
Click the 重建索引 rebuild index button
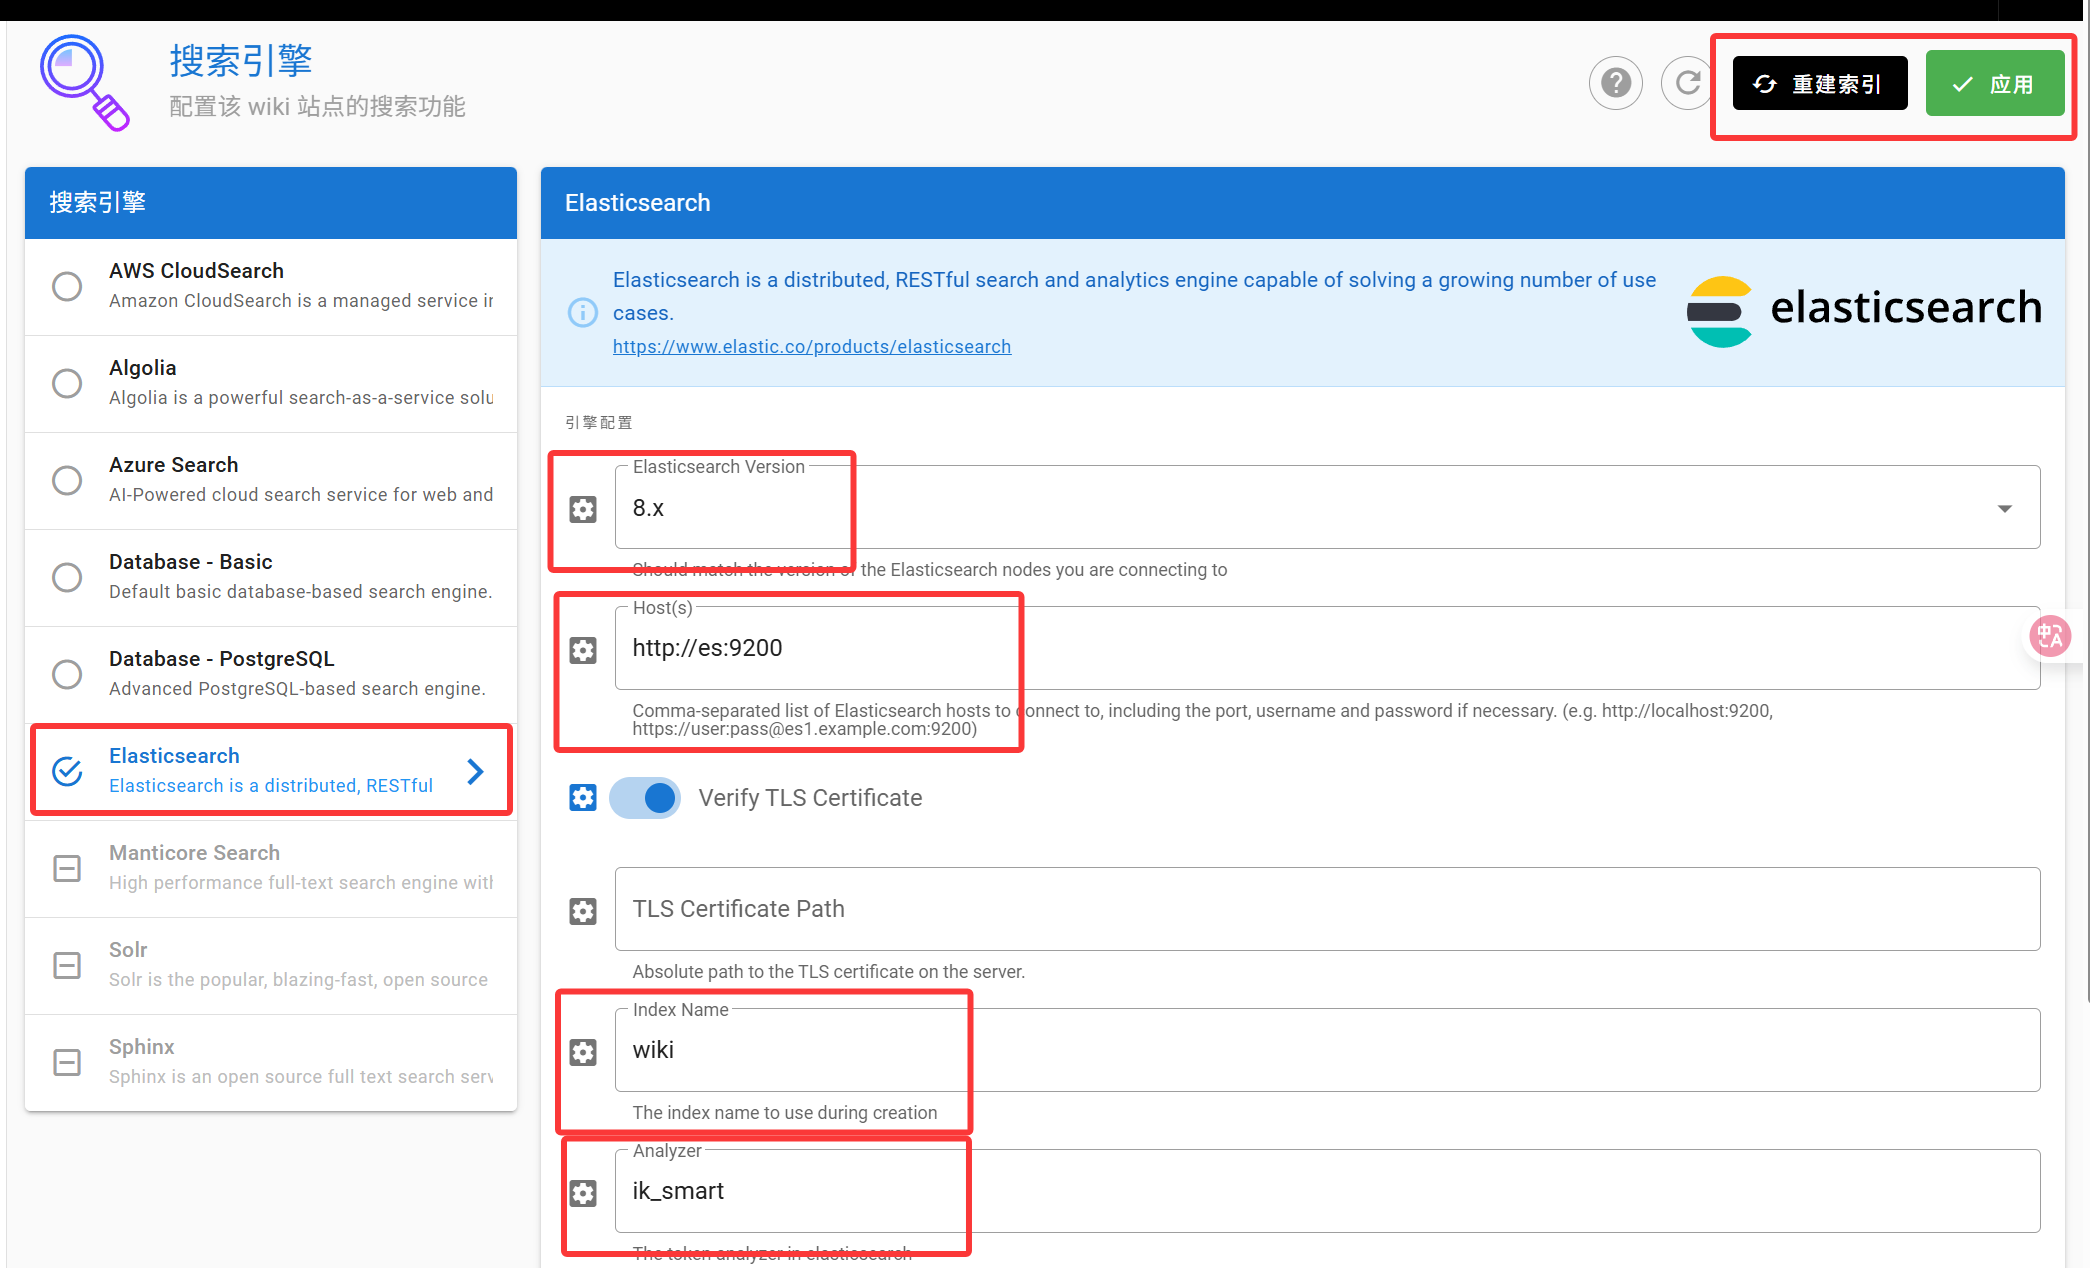click(1820, 83)
